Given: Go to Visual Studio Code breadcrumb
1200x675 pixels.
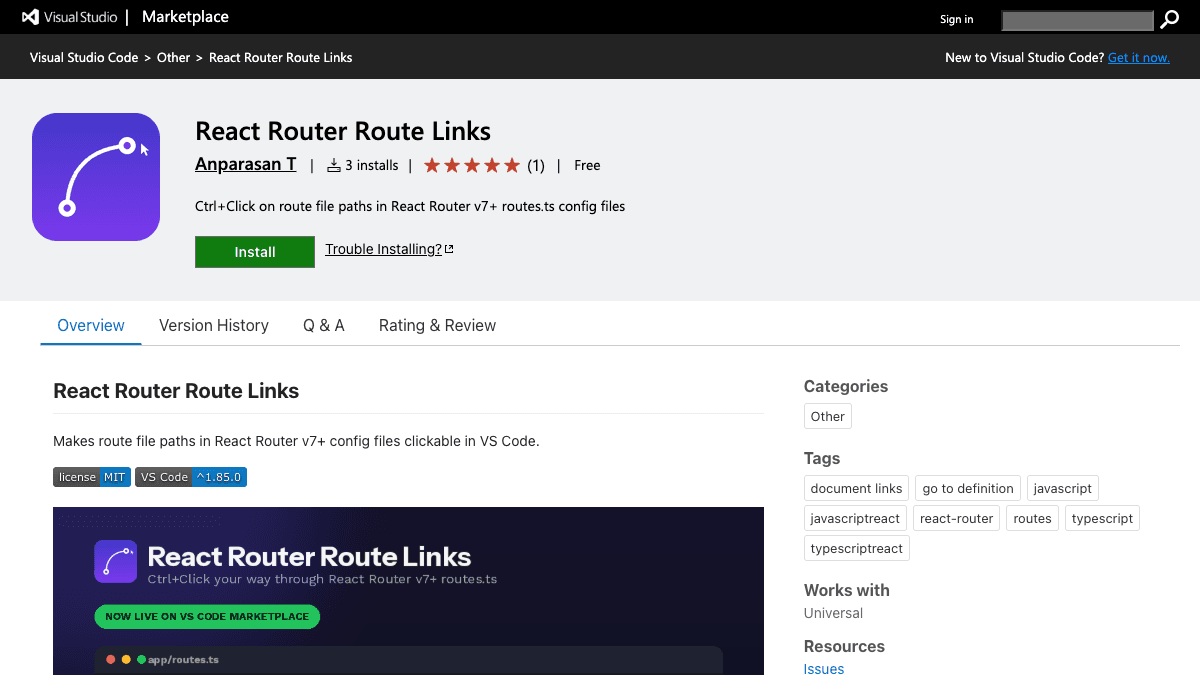Looking at the screenshot, I should (x=84, y=57).
